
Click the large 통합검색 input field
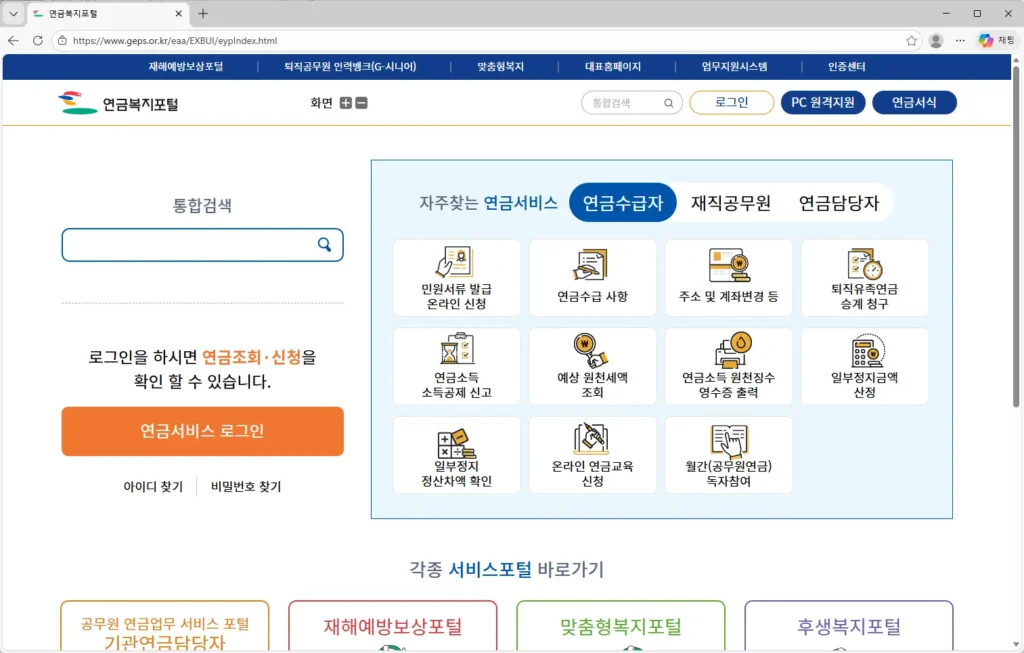pos(188,245)
